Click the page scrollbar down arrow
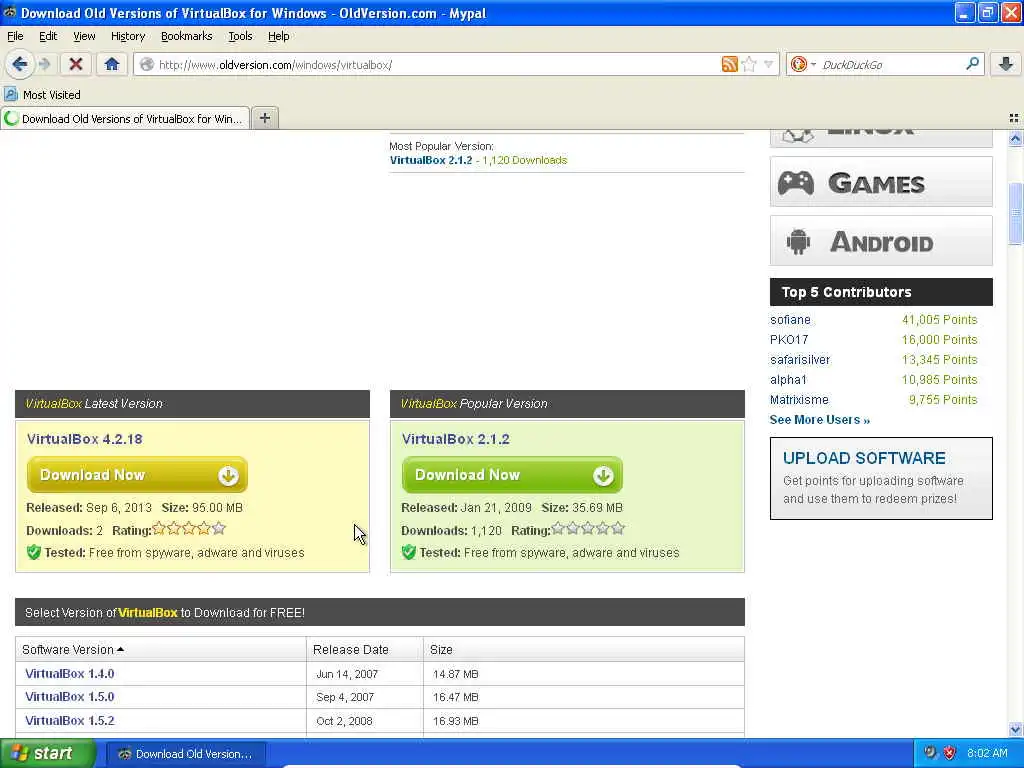Image resolution: width=1024 pixels, height=768 pixels. click(1015, 729)
